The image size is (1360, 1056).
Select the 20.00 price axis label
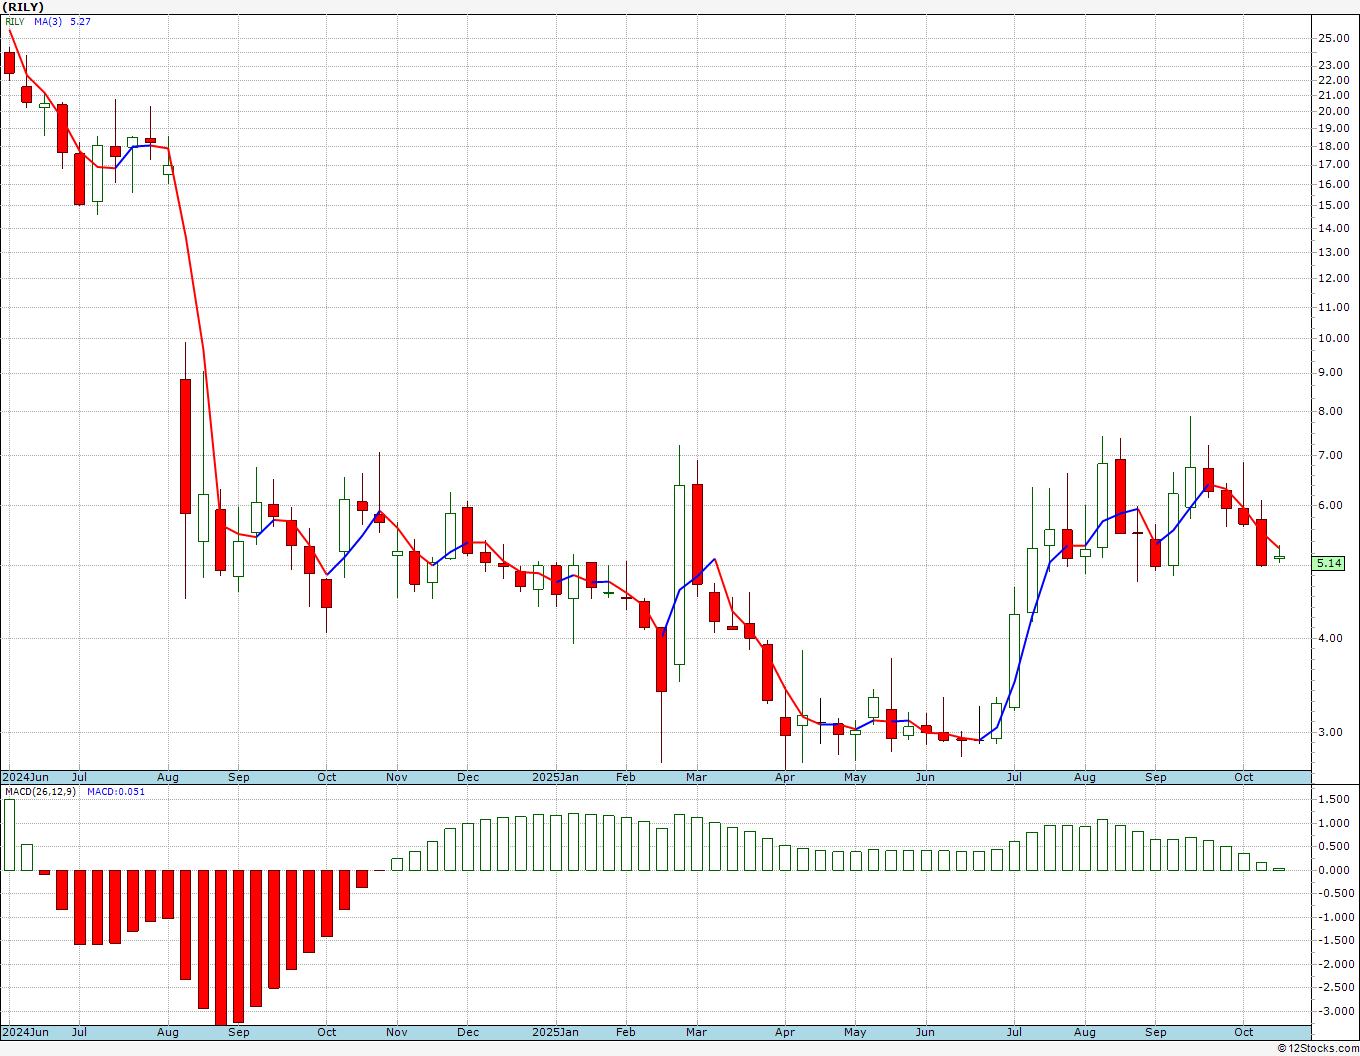(x=1333, y=111)
